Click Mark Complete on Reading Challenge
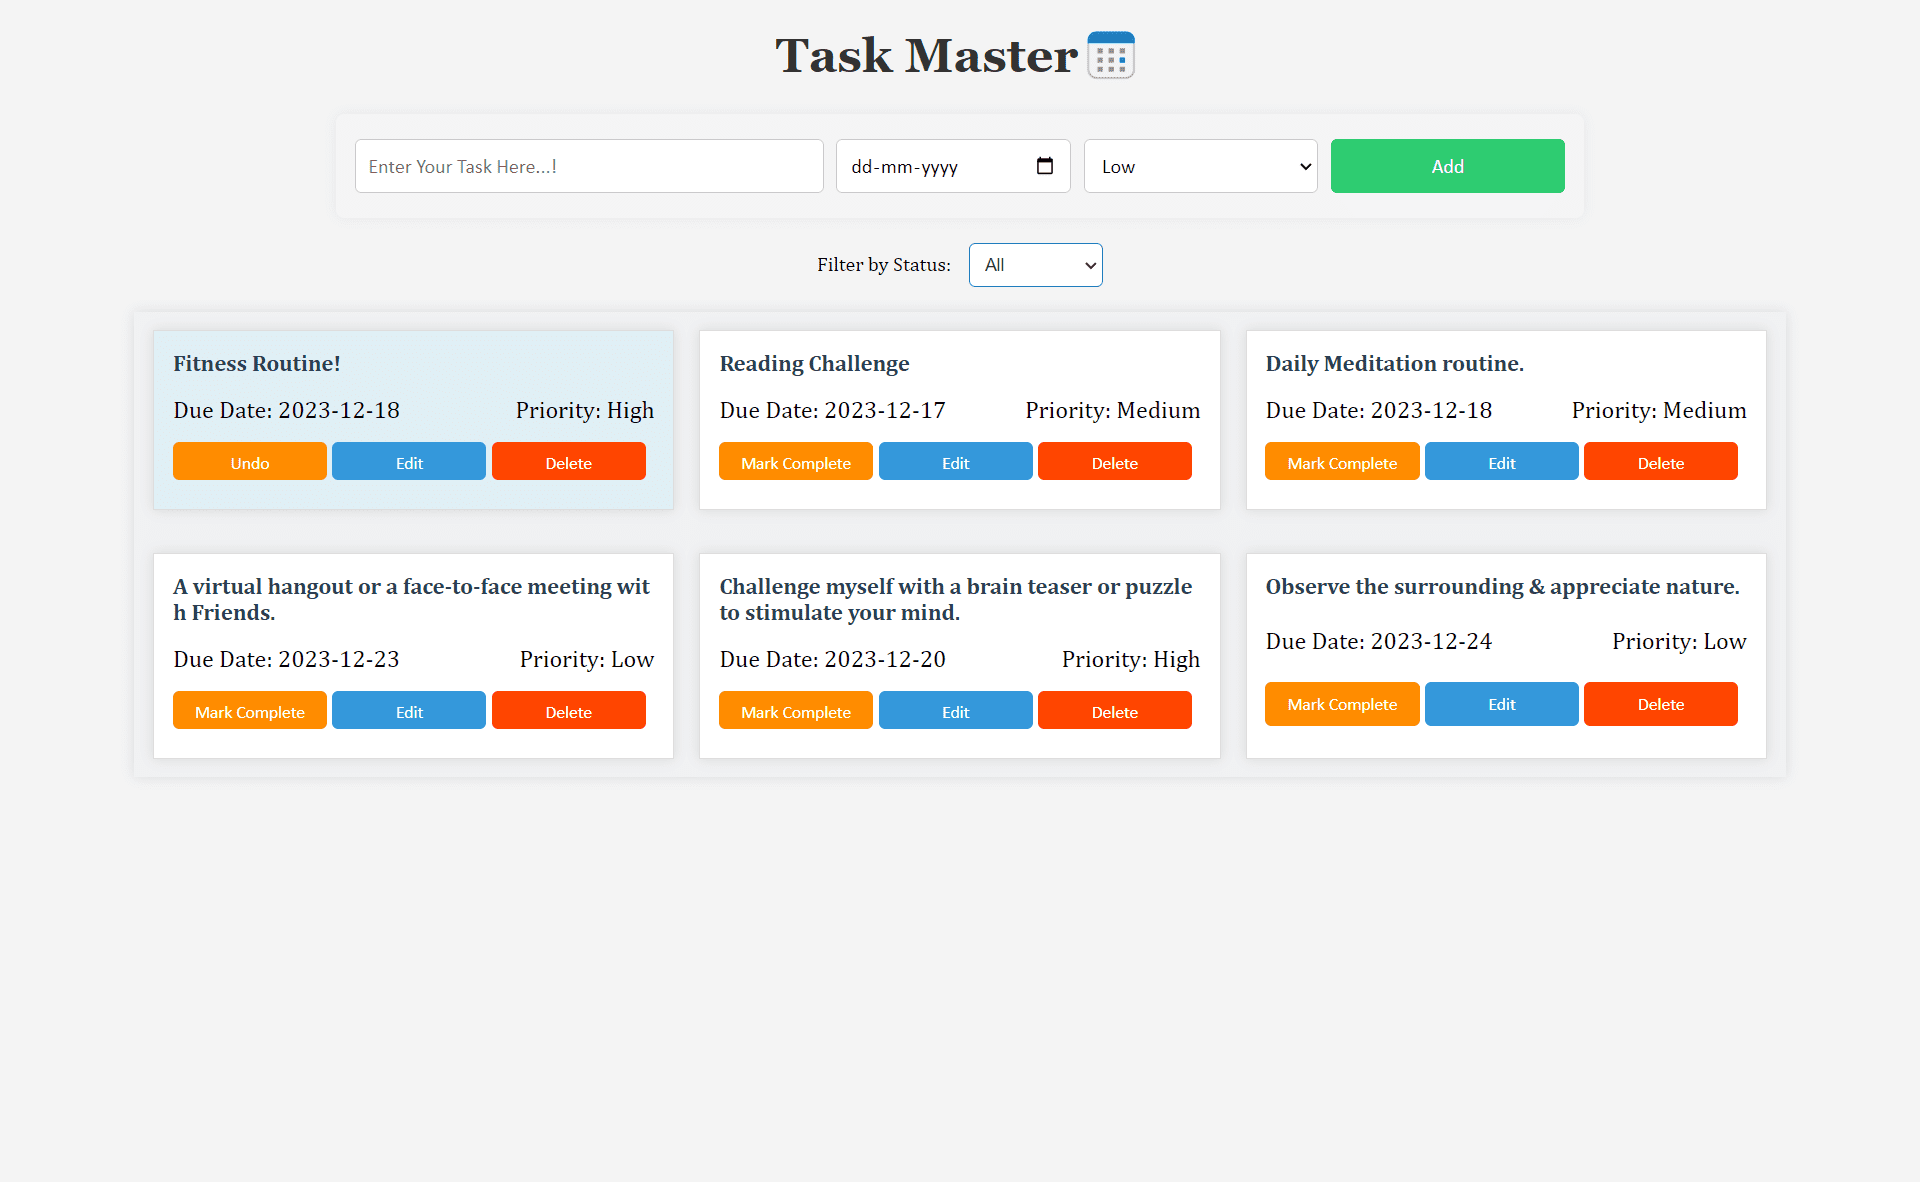This screenshot has height=1182, width=1920. pyautogui.click(x=797, y=462)
